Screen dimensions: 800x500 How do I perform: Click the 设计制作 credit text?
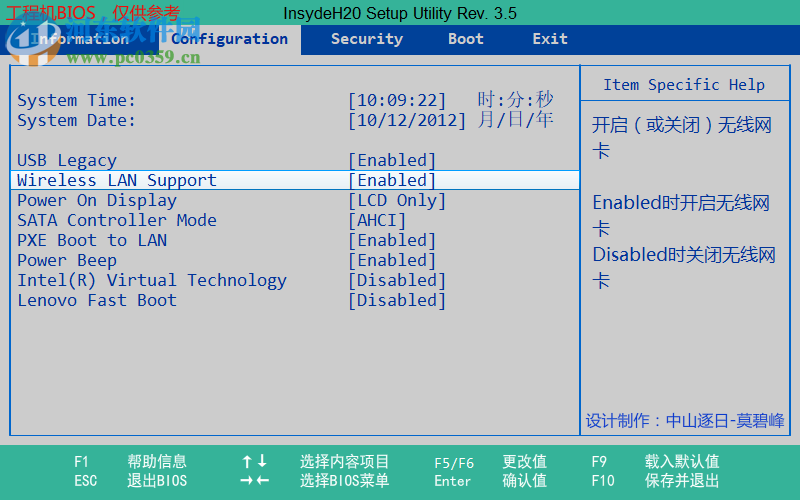pos(685,421)
